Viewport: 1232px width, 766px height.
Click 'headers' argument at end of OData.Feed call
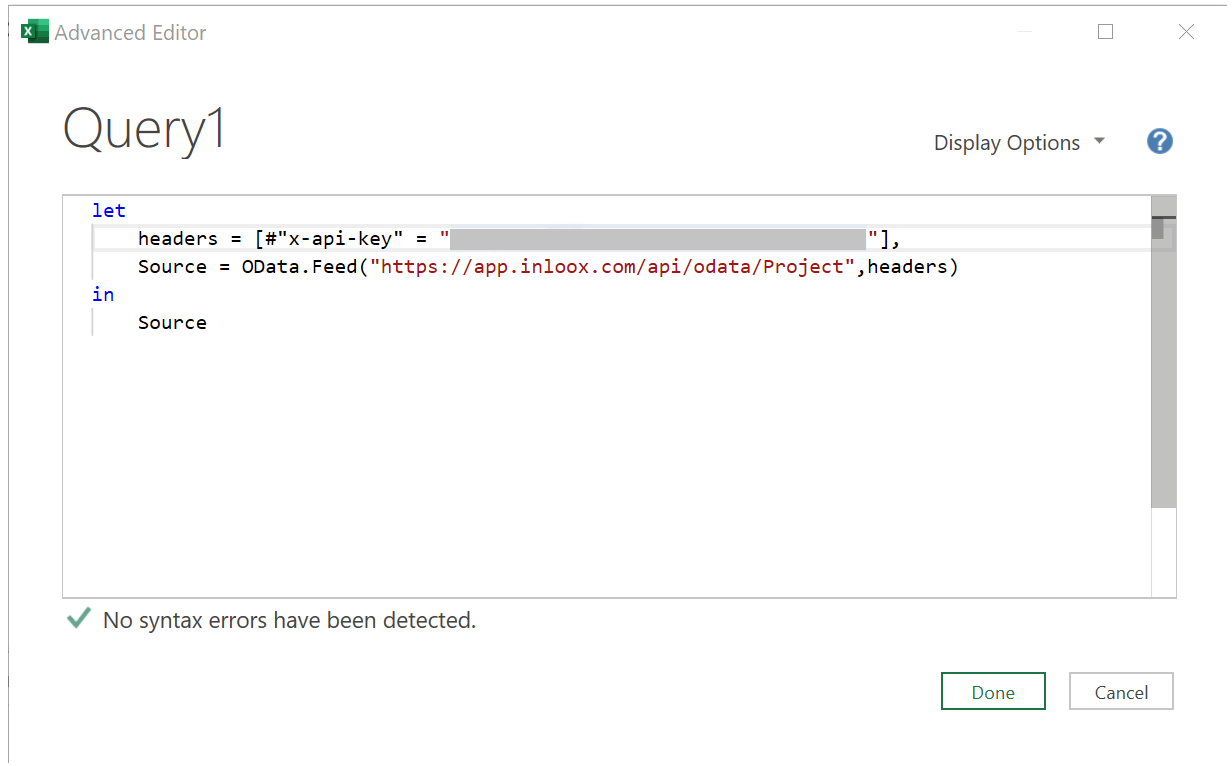point(908,267)
